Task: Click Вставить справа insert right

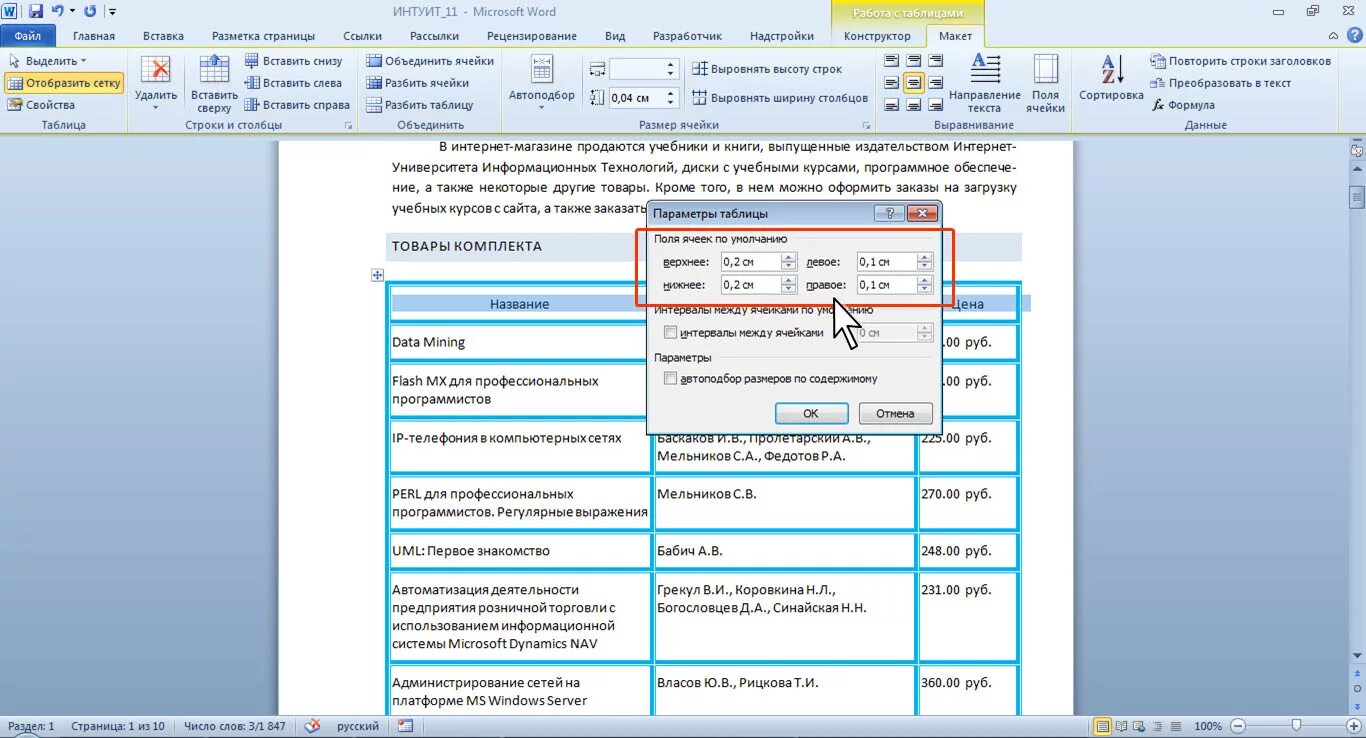Action: pyautogui.click(x=298, y=105)
